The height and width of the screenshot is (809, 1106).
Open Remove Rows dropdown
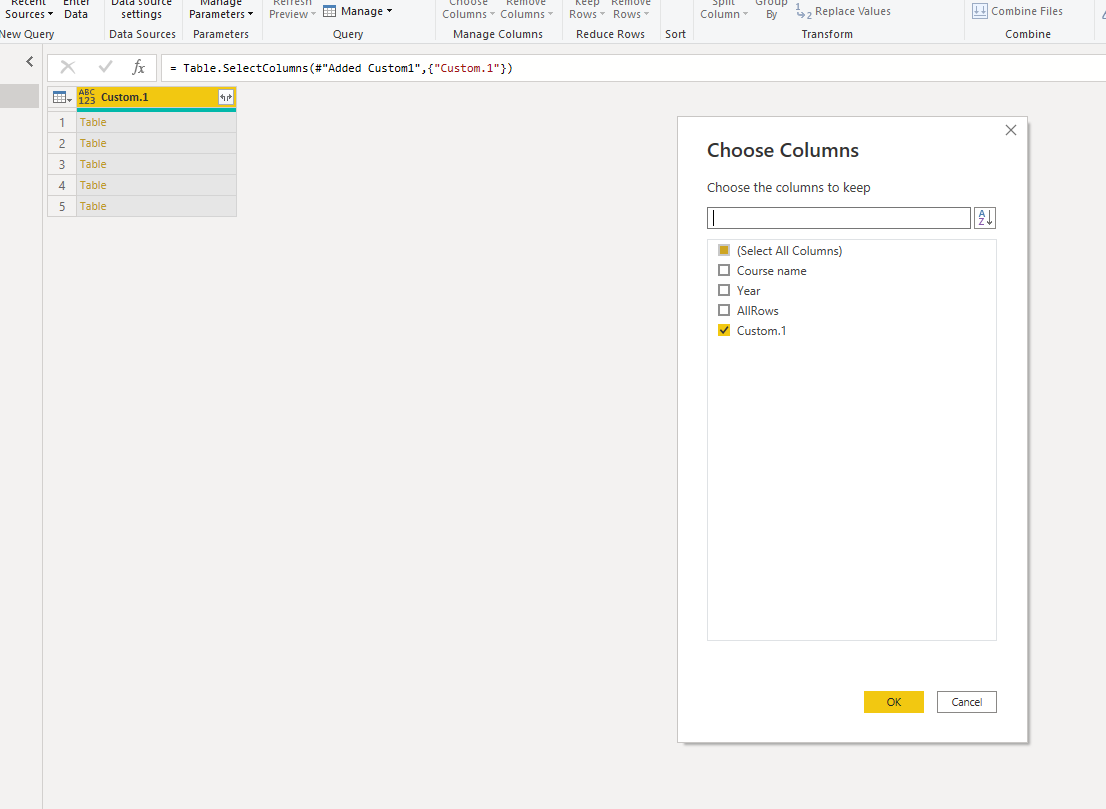coord(631,9)
